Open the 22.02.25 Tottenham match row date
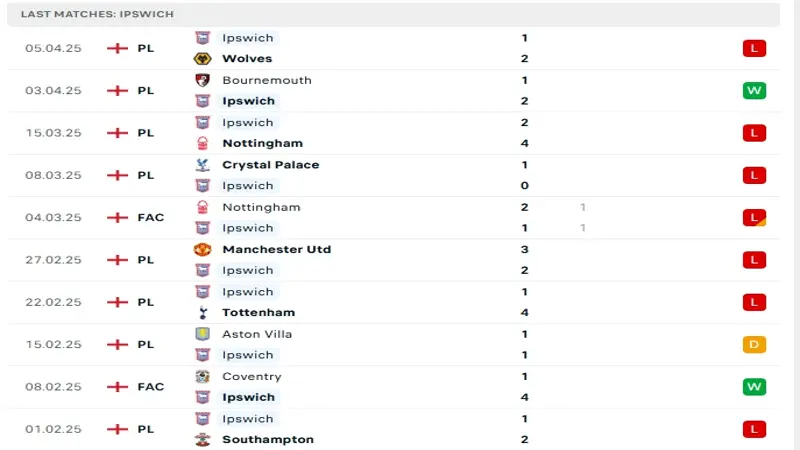The height and width of the screenshot is (450, 800). tap(54, 302)
